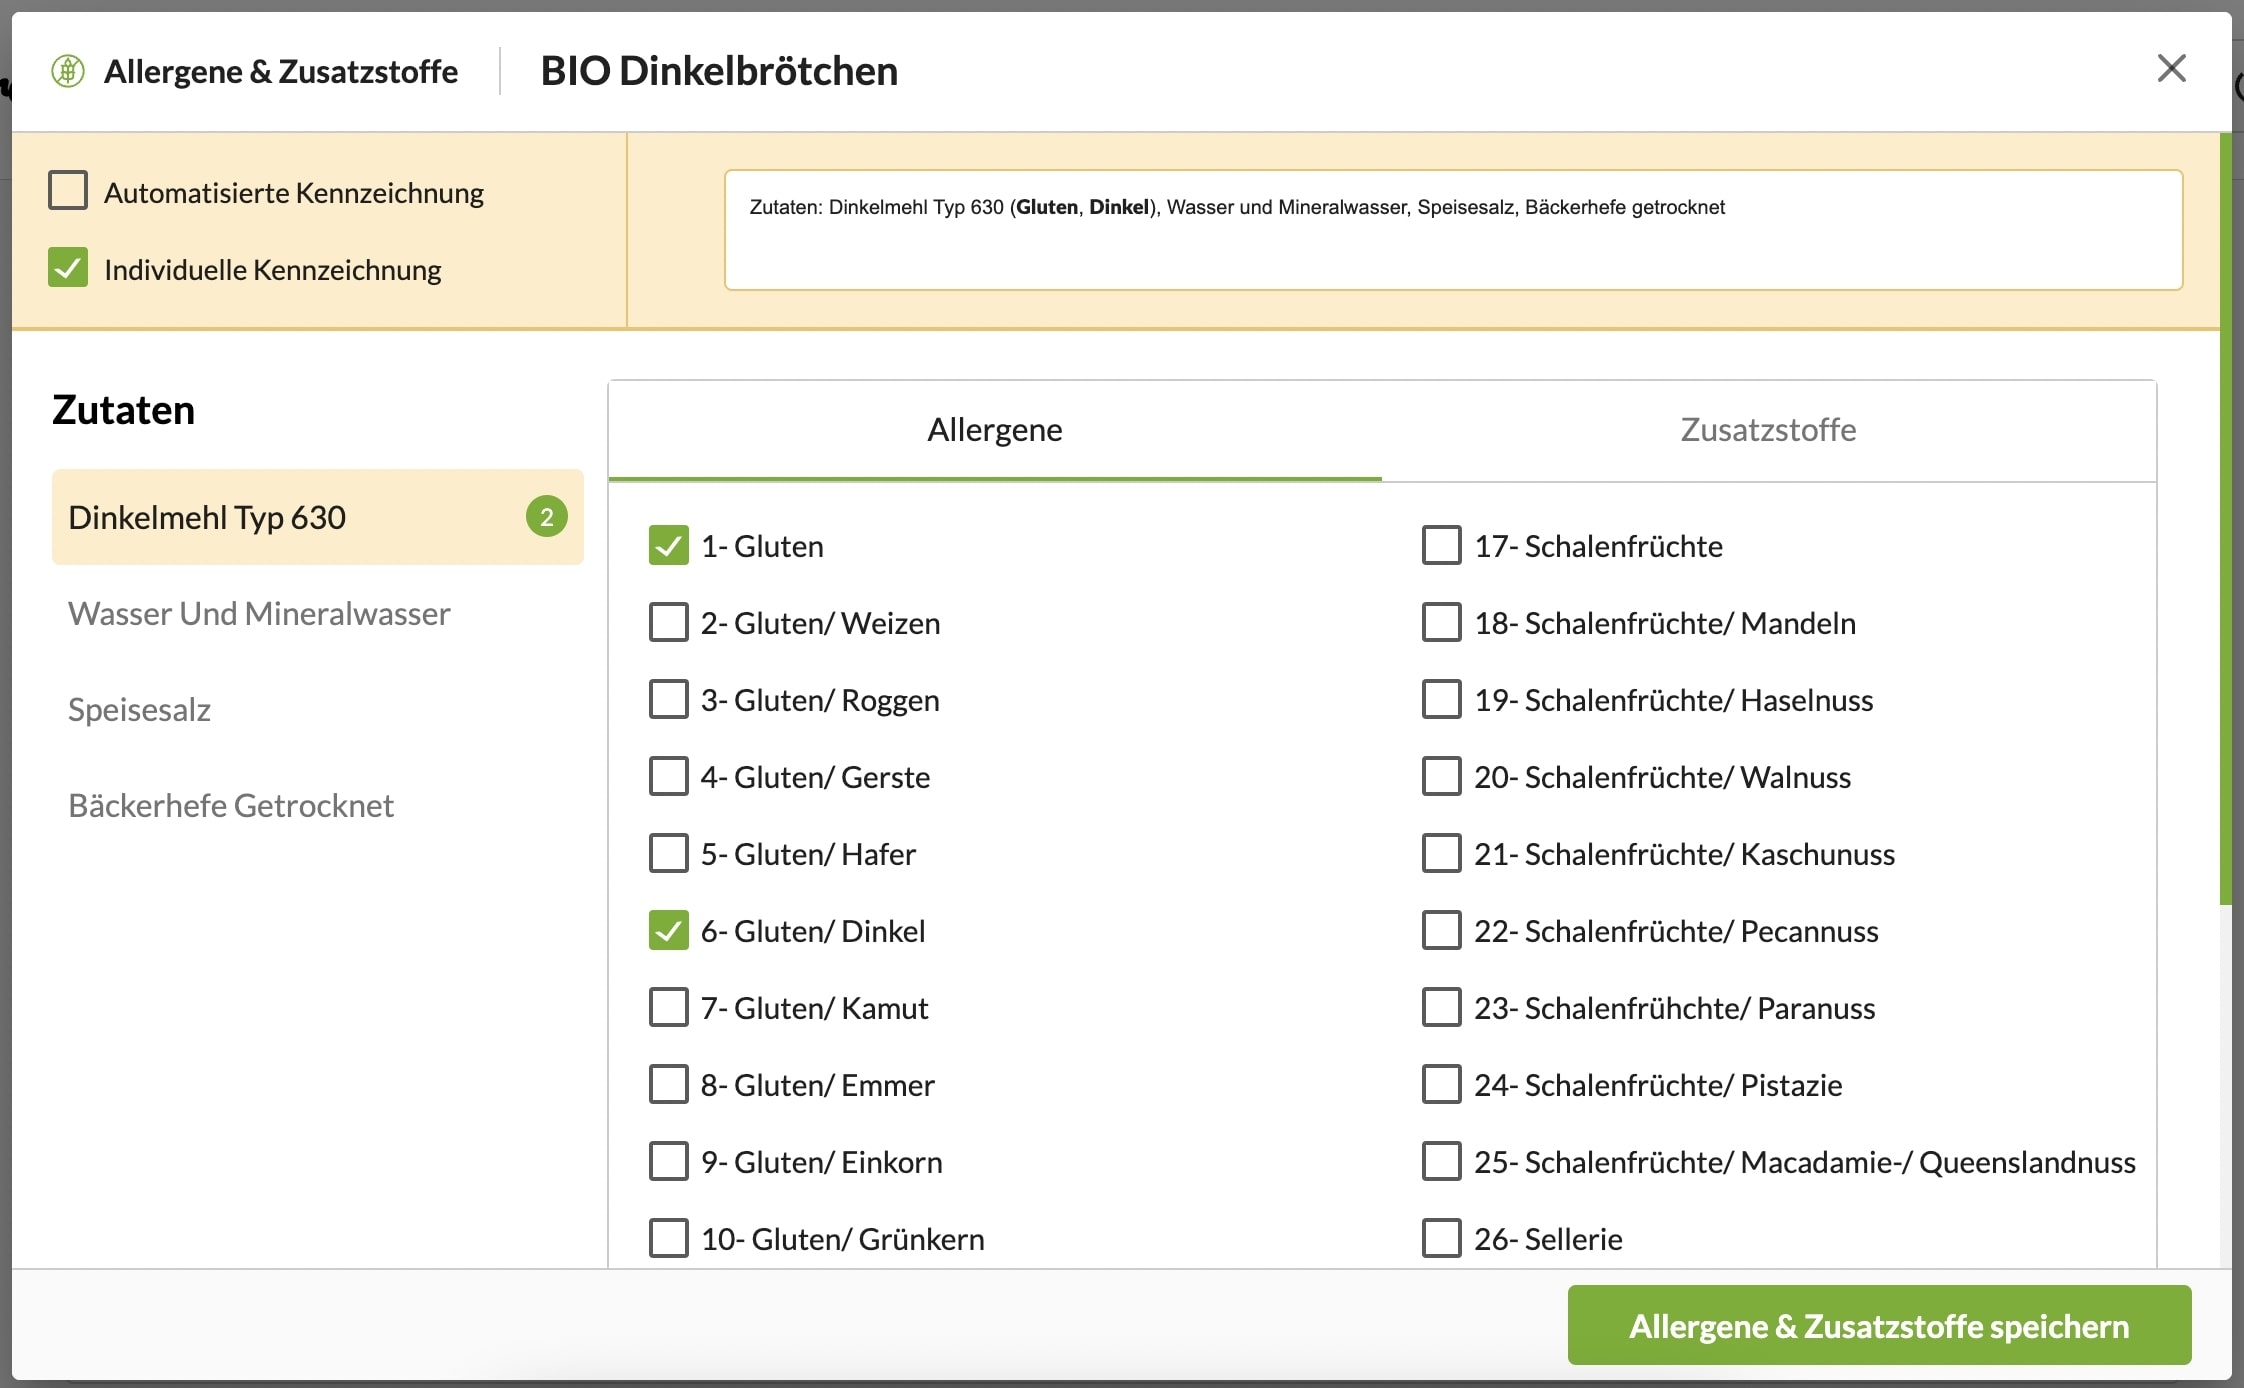Open the Allergene tab
The image size is (2244, 1388).
click(994, 430)
